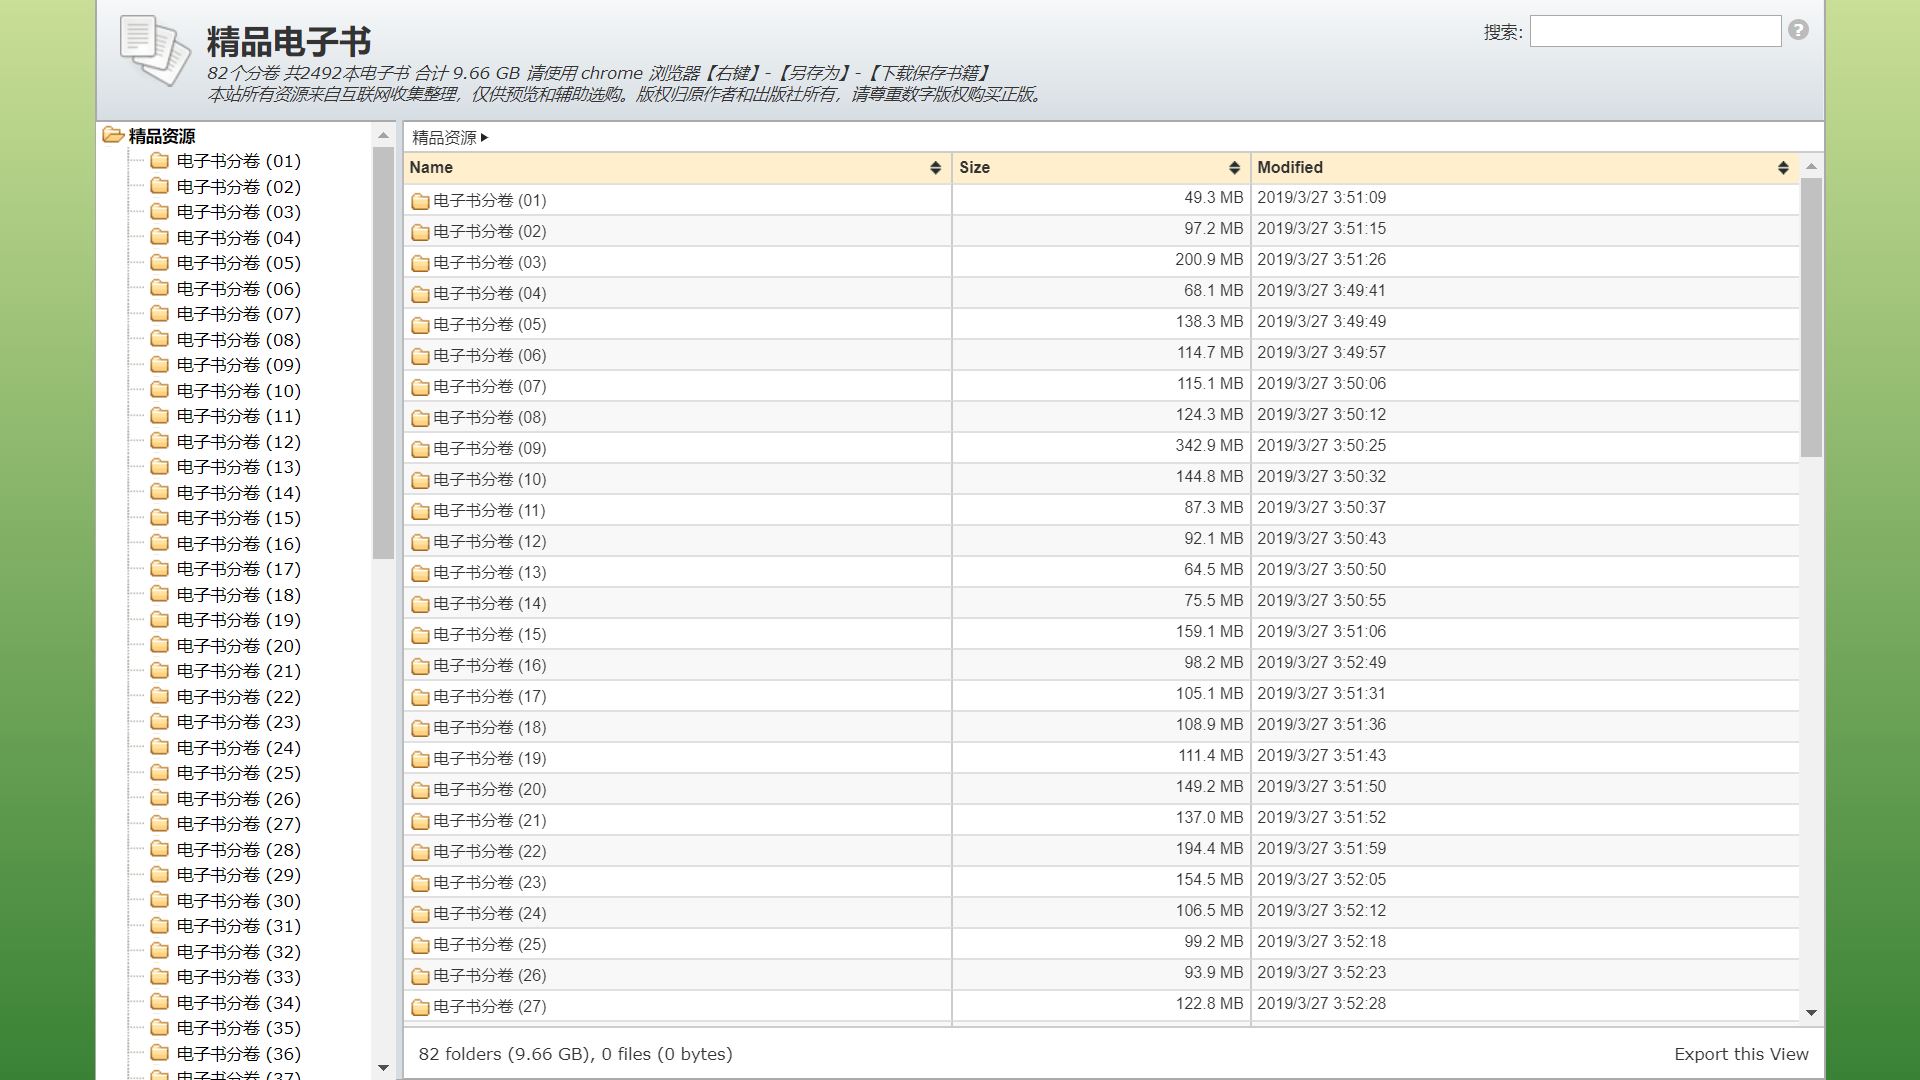The image size is (1920, 1080).
Task: Sort list by Size column arrows
Action: tap(1234, 168)
